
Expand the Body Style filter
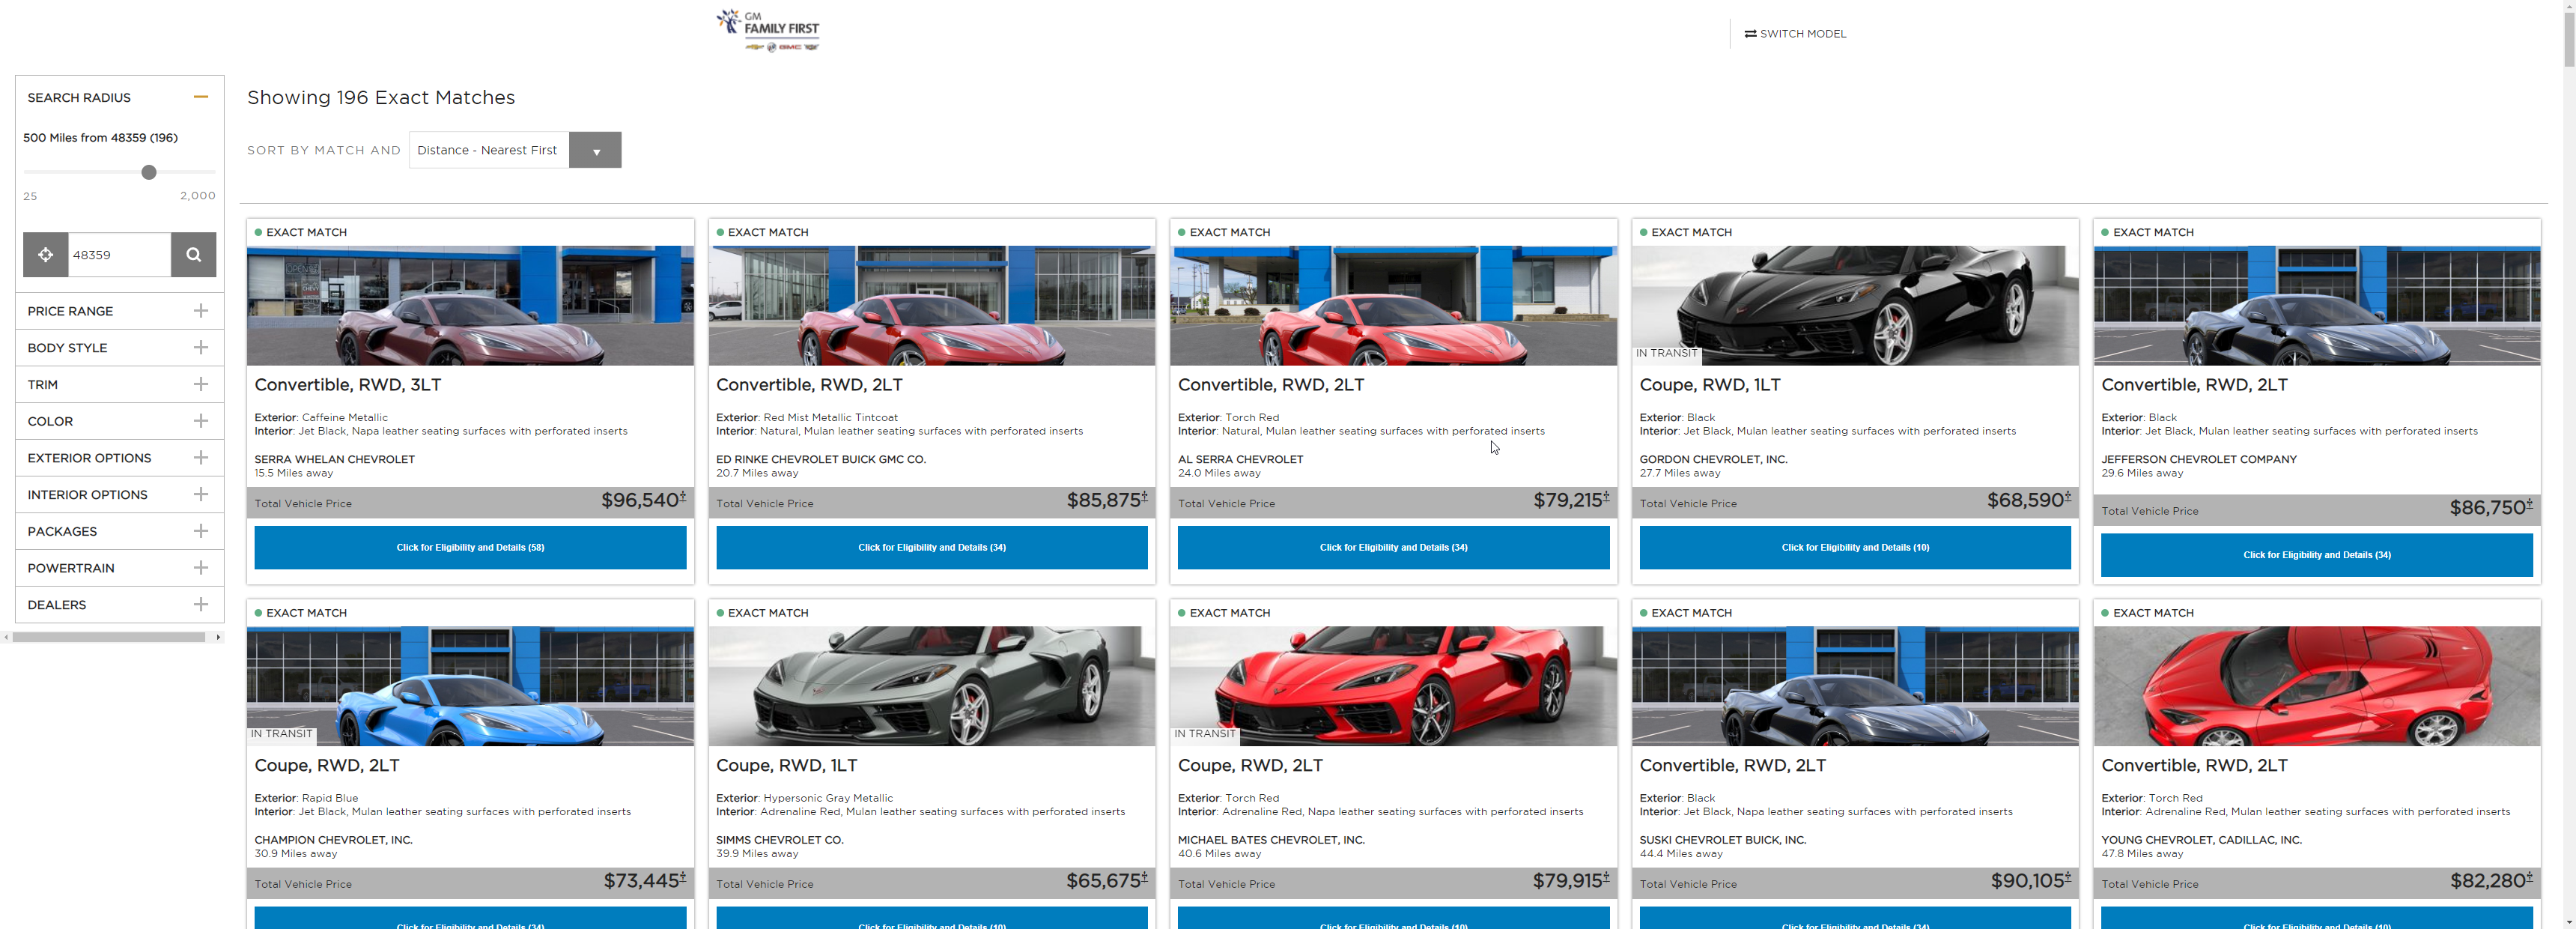tap(201, 348)
